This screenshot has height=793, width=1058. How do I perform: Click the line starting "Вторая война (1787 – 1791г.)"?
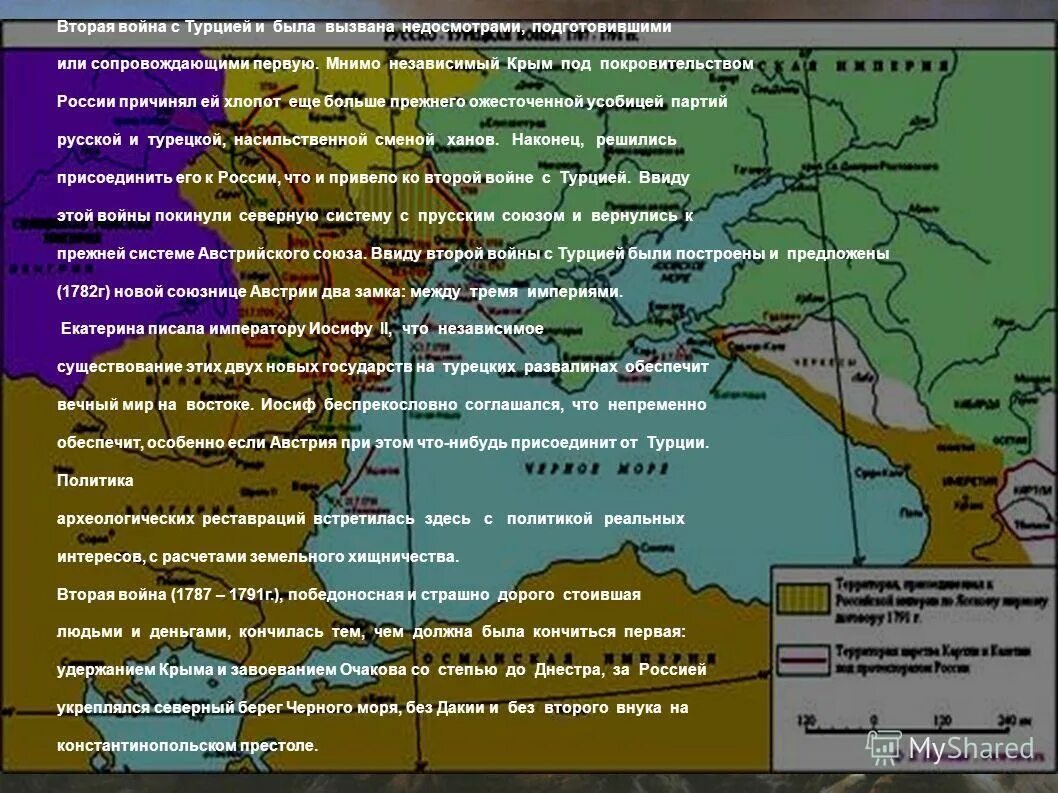click(349, 595)
